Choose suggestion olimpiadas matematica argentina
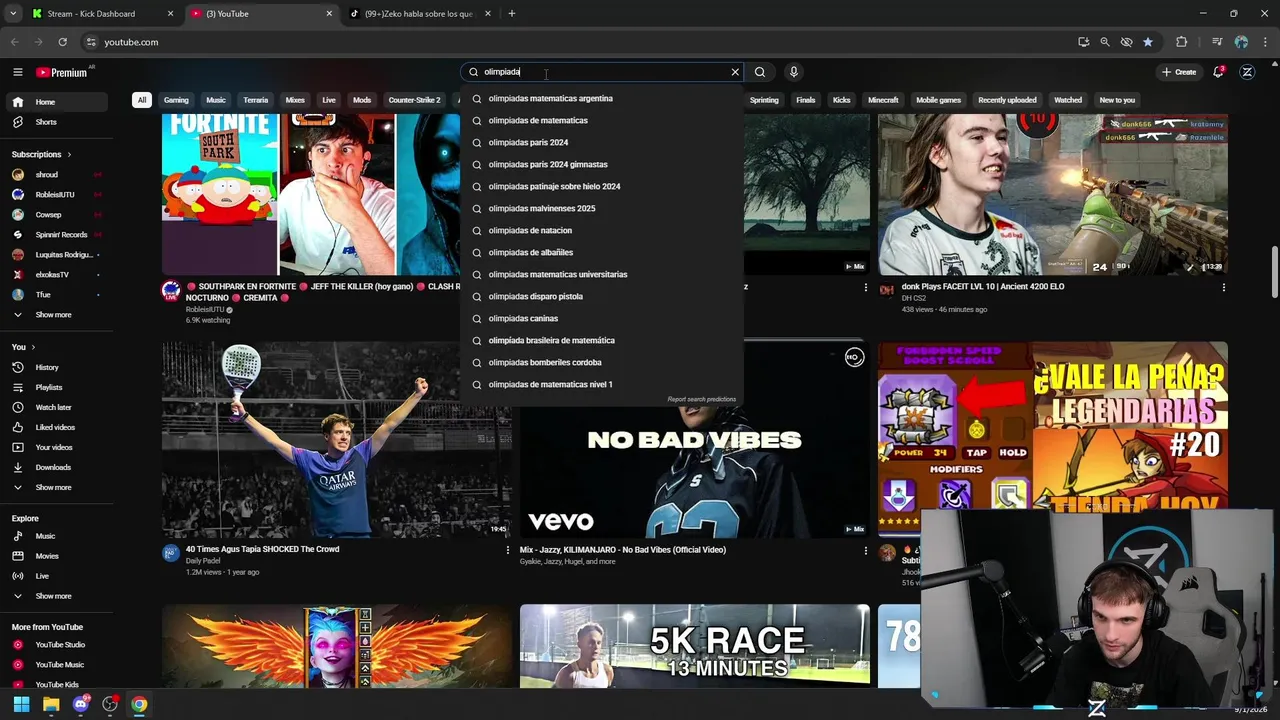Viewport: 1280px width, 720px height. click(x=602, y=98)
